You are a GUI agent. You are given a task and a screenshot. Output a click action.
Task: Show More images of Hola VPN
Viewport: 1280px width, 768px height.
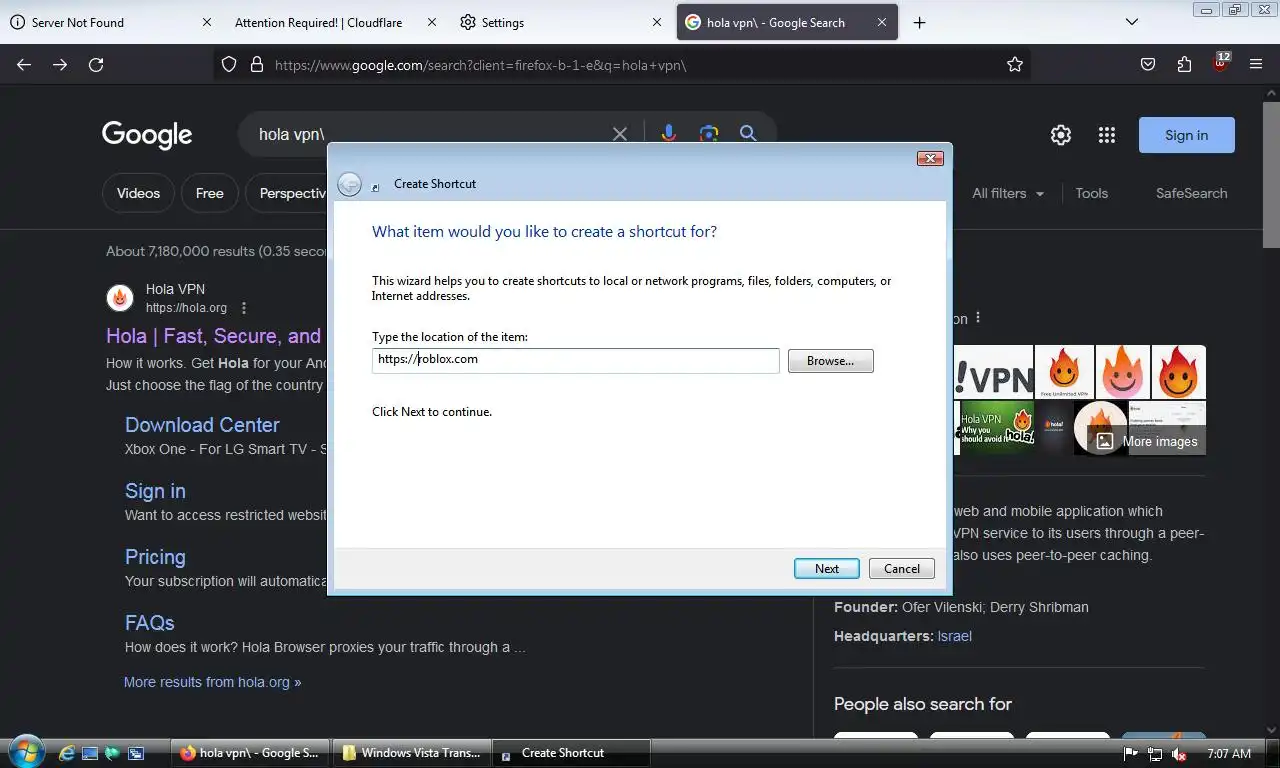1146,441
